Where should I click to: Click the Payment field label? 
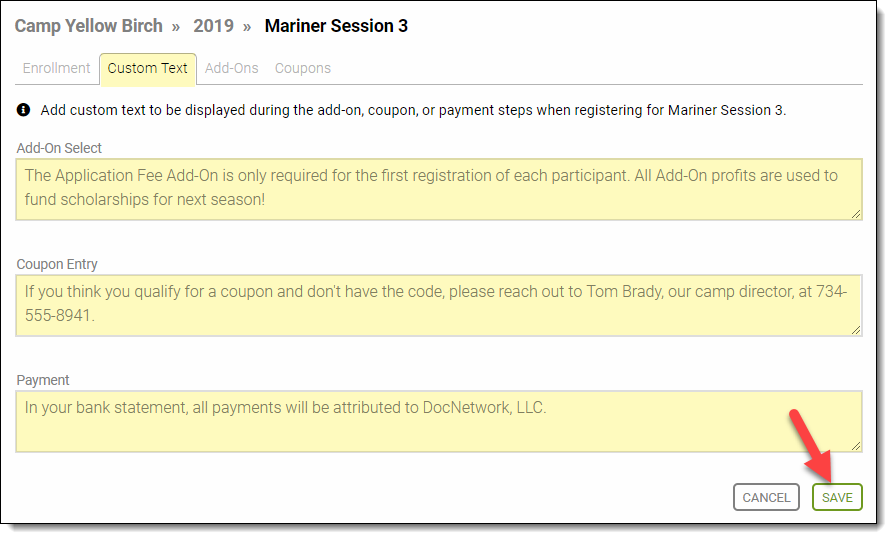[x=43, y=380]
